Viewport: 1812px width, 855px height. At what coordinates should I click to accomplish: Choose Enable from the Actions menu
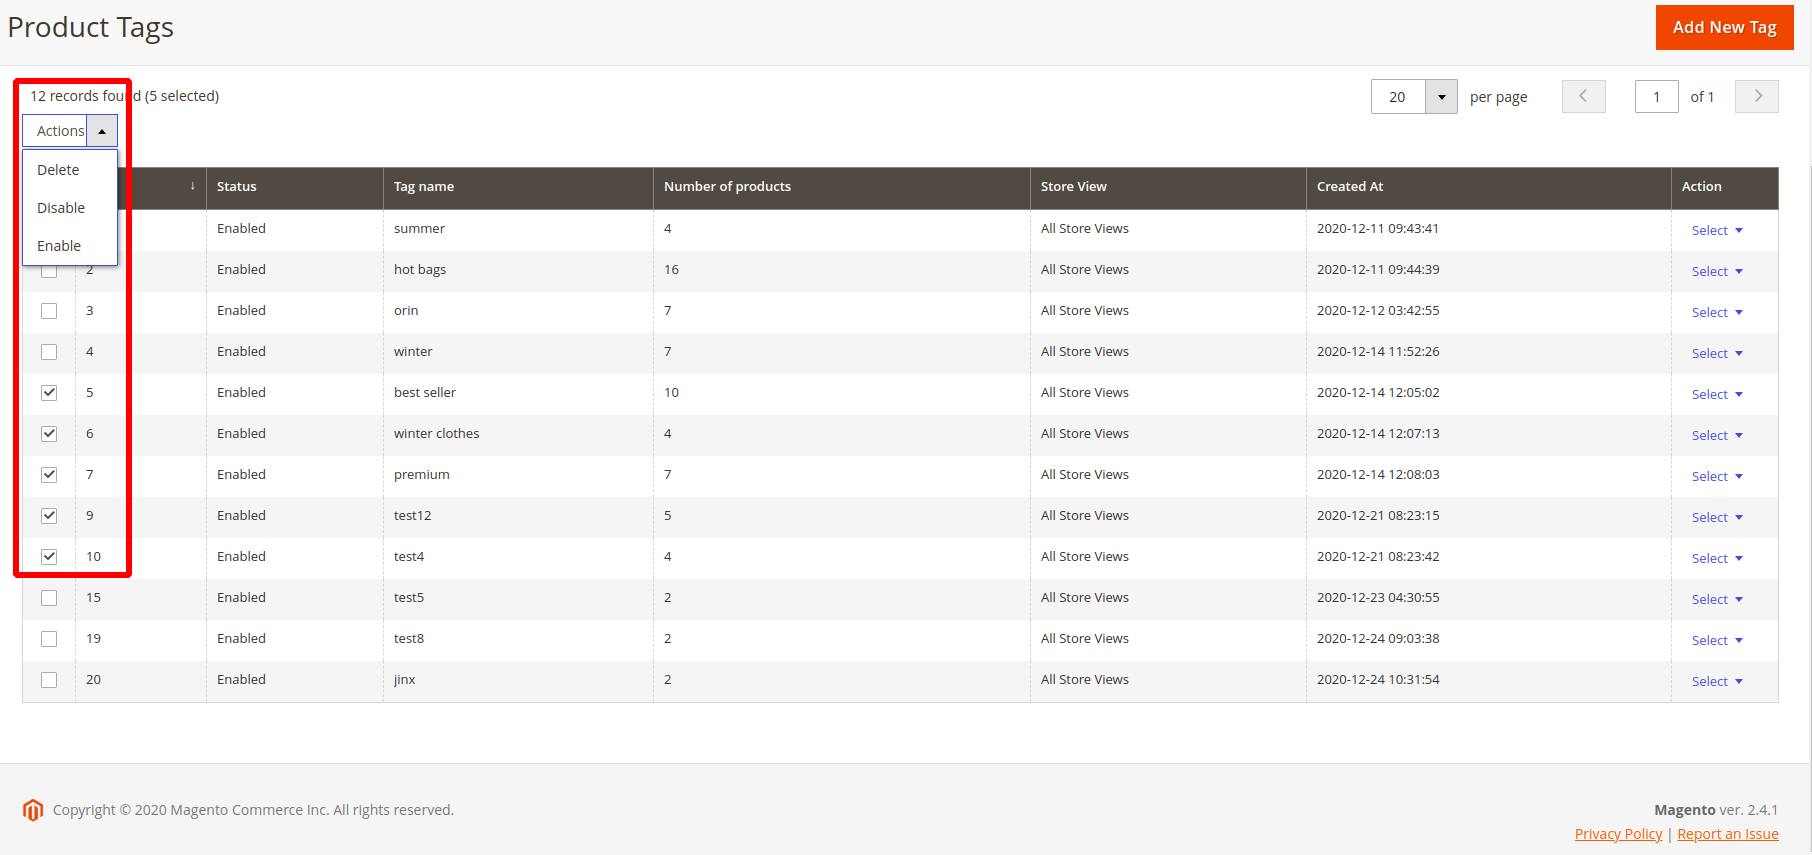pos(59,246)
